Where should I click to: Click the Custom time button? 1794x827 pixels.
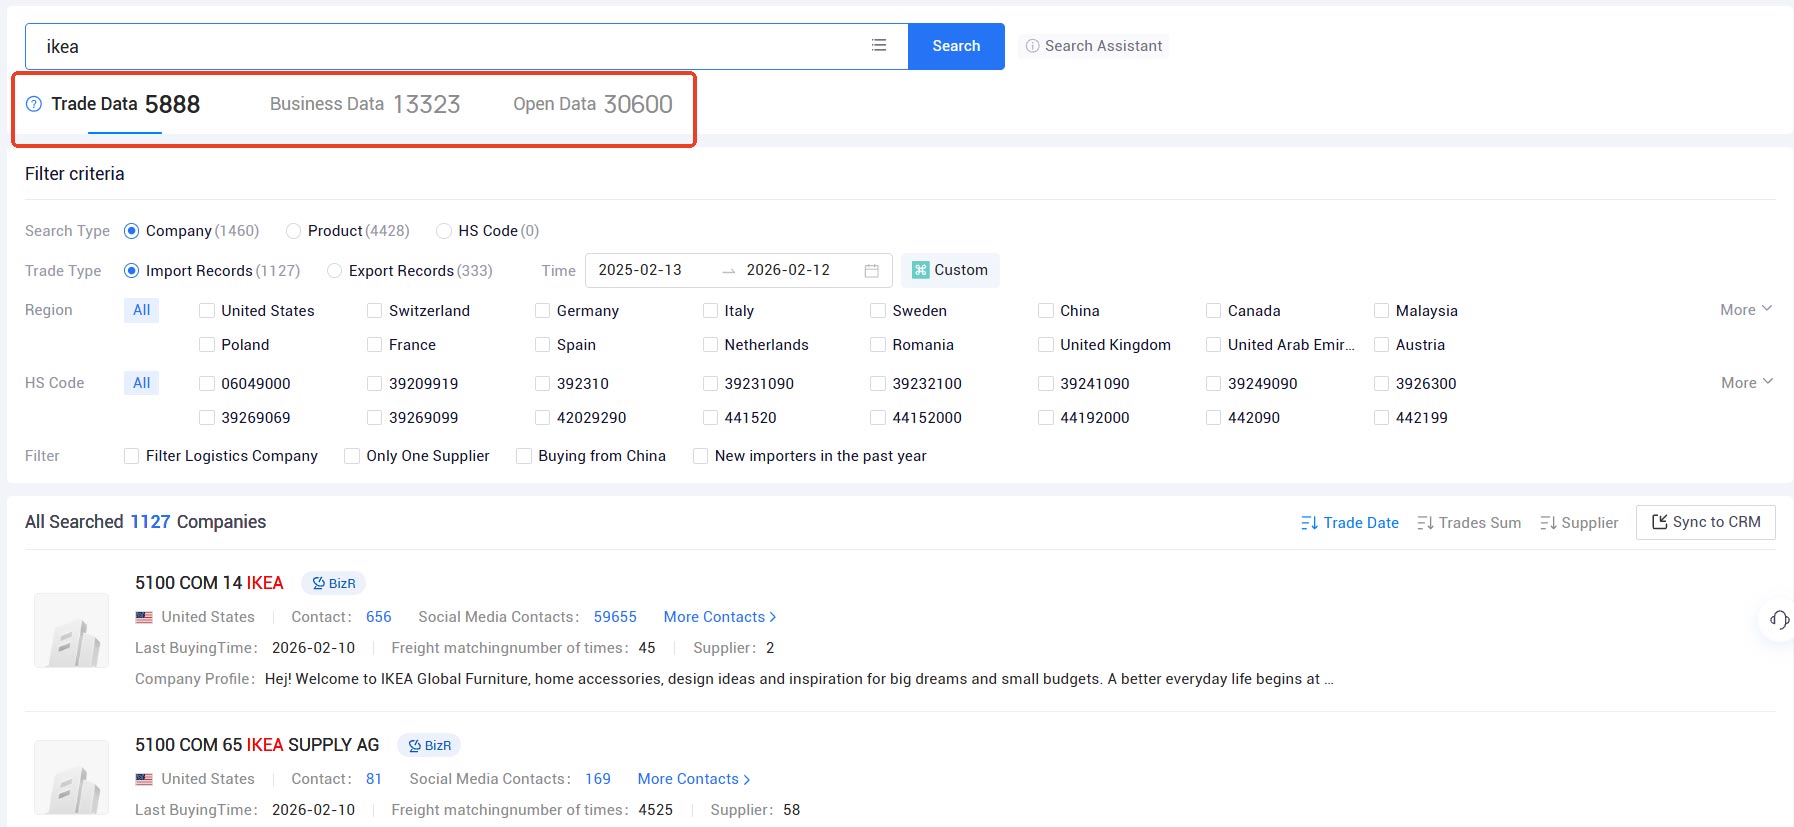[x=950, y=270]
